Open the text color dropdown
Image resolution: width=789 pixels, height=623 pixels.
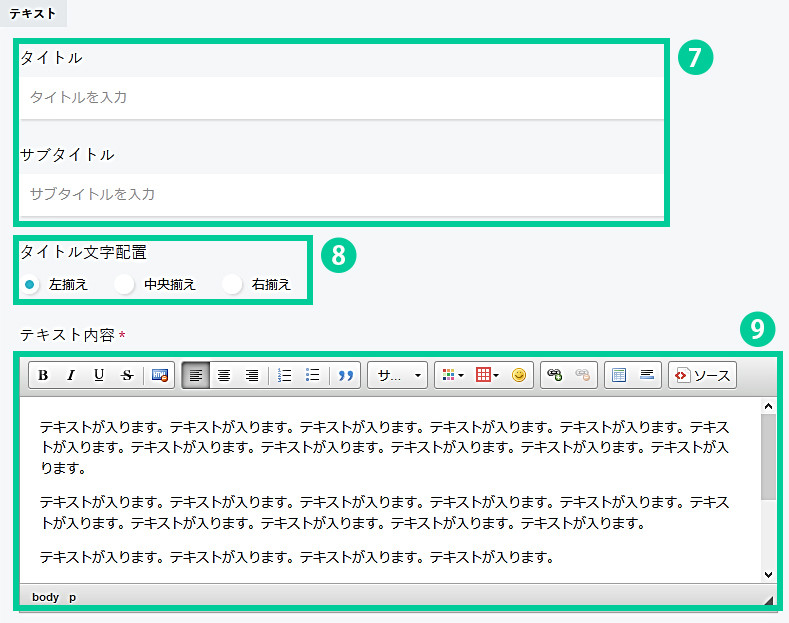453,375
